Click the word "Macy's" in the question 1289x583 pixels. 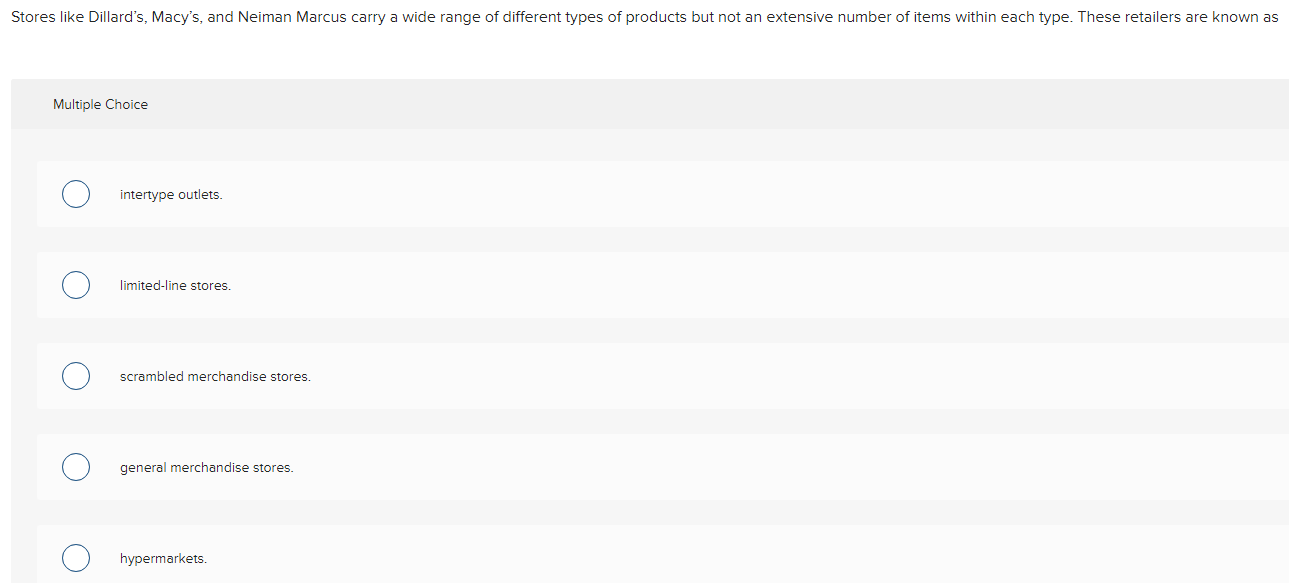tap(177, 18)
